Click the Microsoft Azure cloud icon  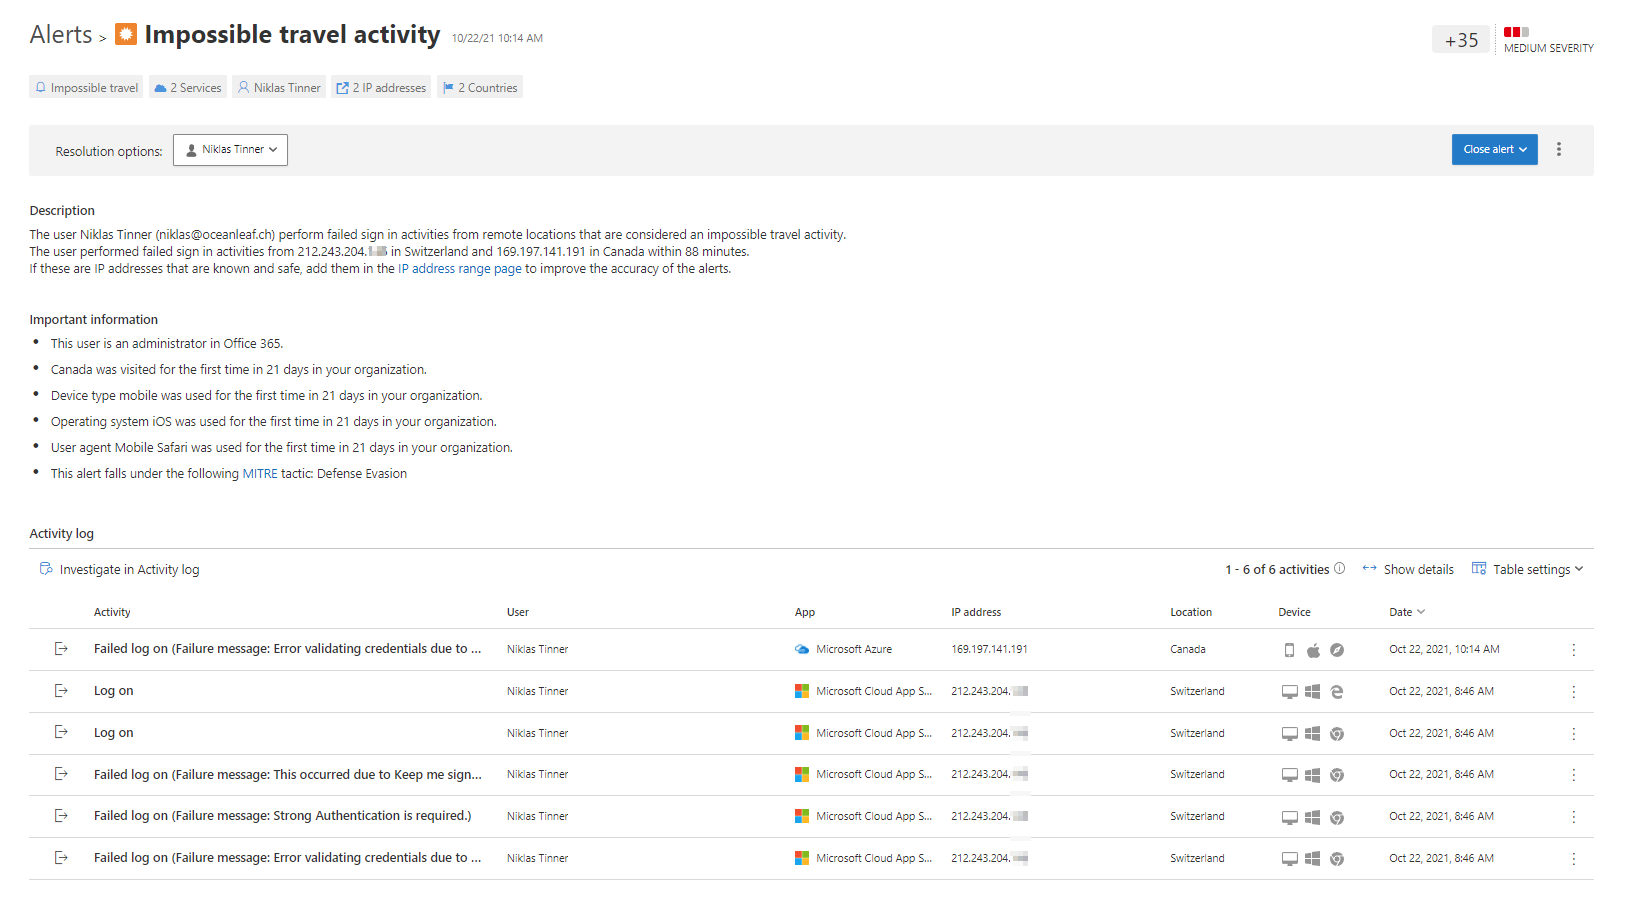[802, 650]
